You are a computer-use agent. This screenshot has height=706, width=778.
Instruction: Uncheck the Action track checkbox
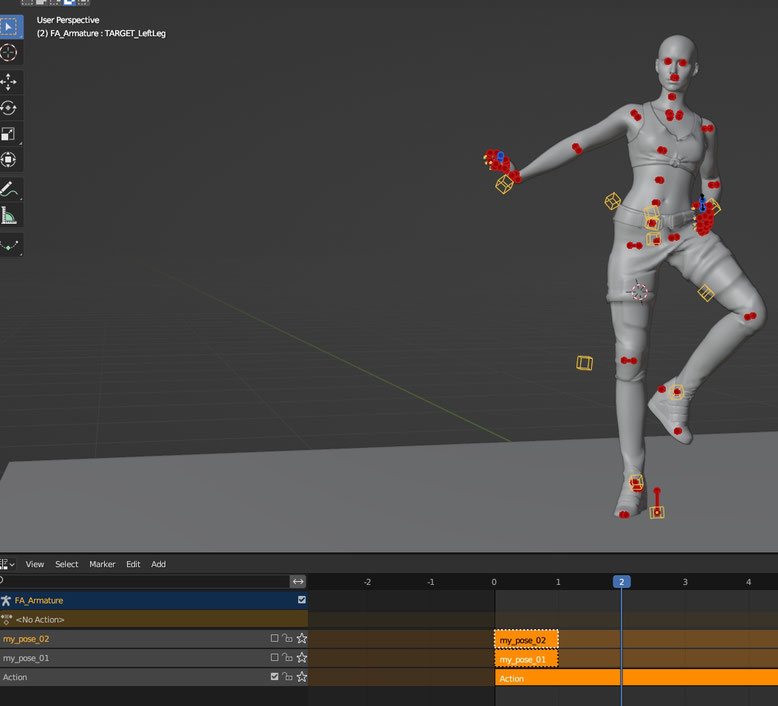tap(274, 677)
